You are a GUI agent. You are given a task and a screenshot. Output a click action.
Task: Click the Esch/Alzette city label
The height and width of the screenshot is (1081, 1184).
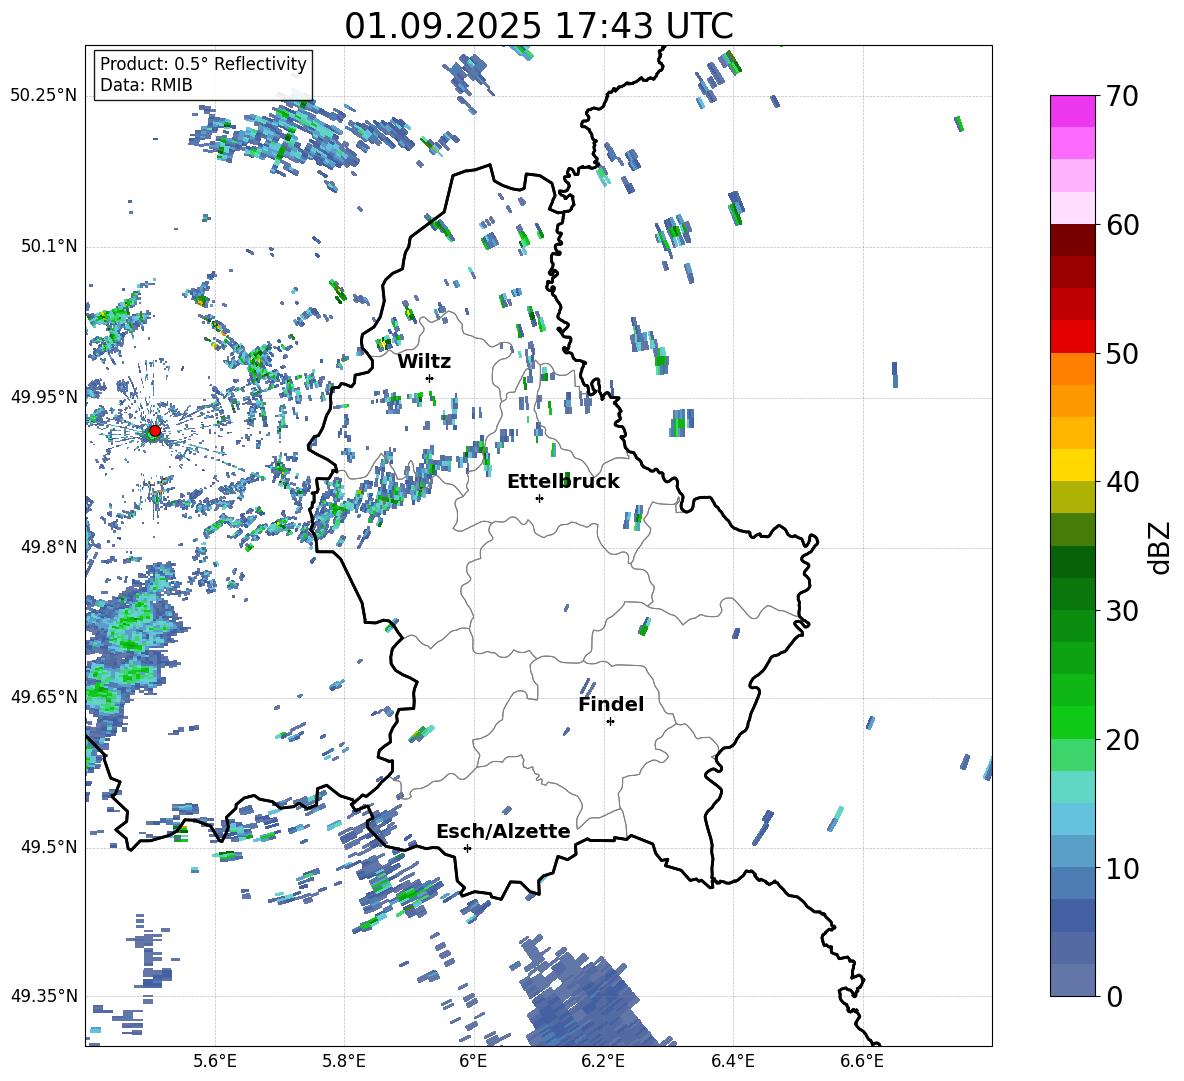(x=503, y=831)
